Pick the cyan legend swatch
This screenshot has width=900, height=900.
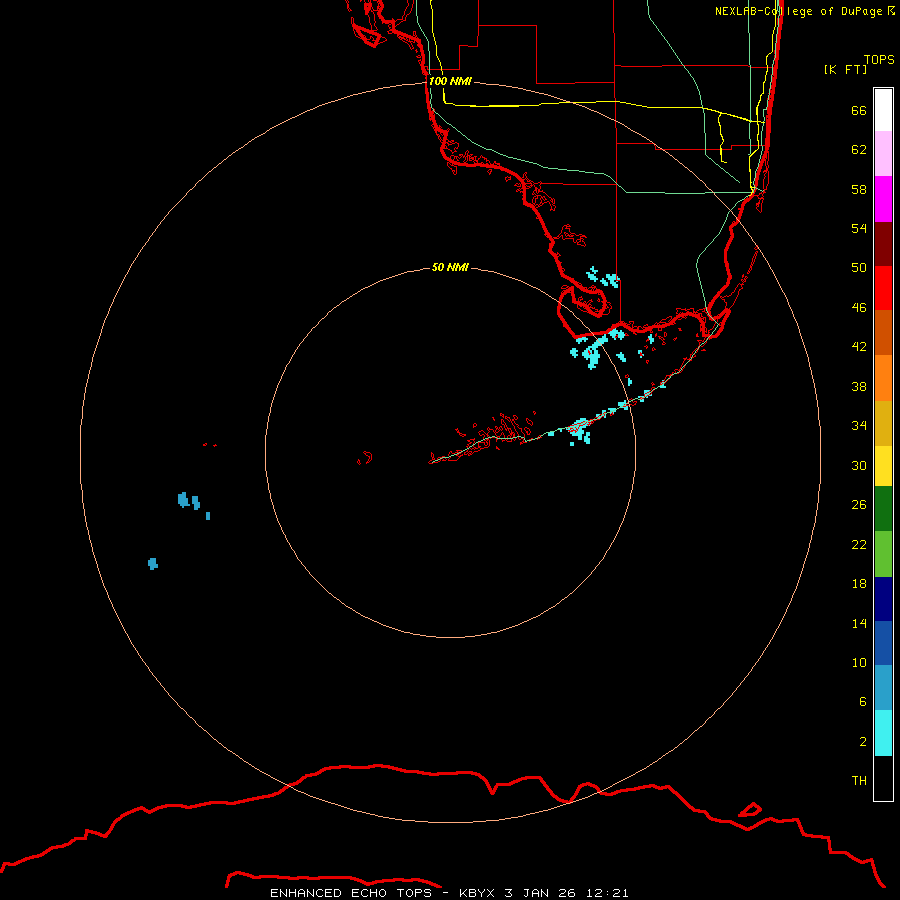[883, 733]
